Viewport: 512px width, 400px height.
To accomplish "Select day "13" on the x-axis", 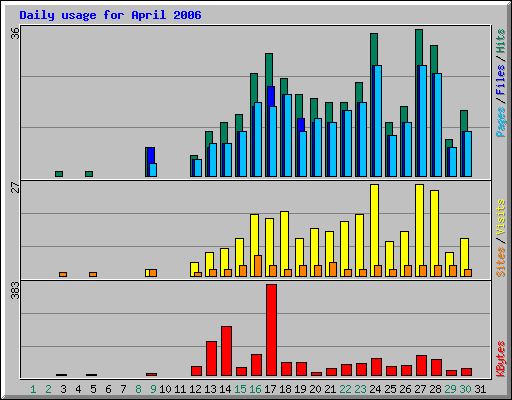I will pos(210,389).
